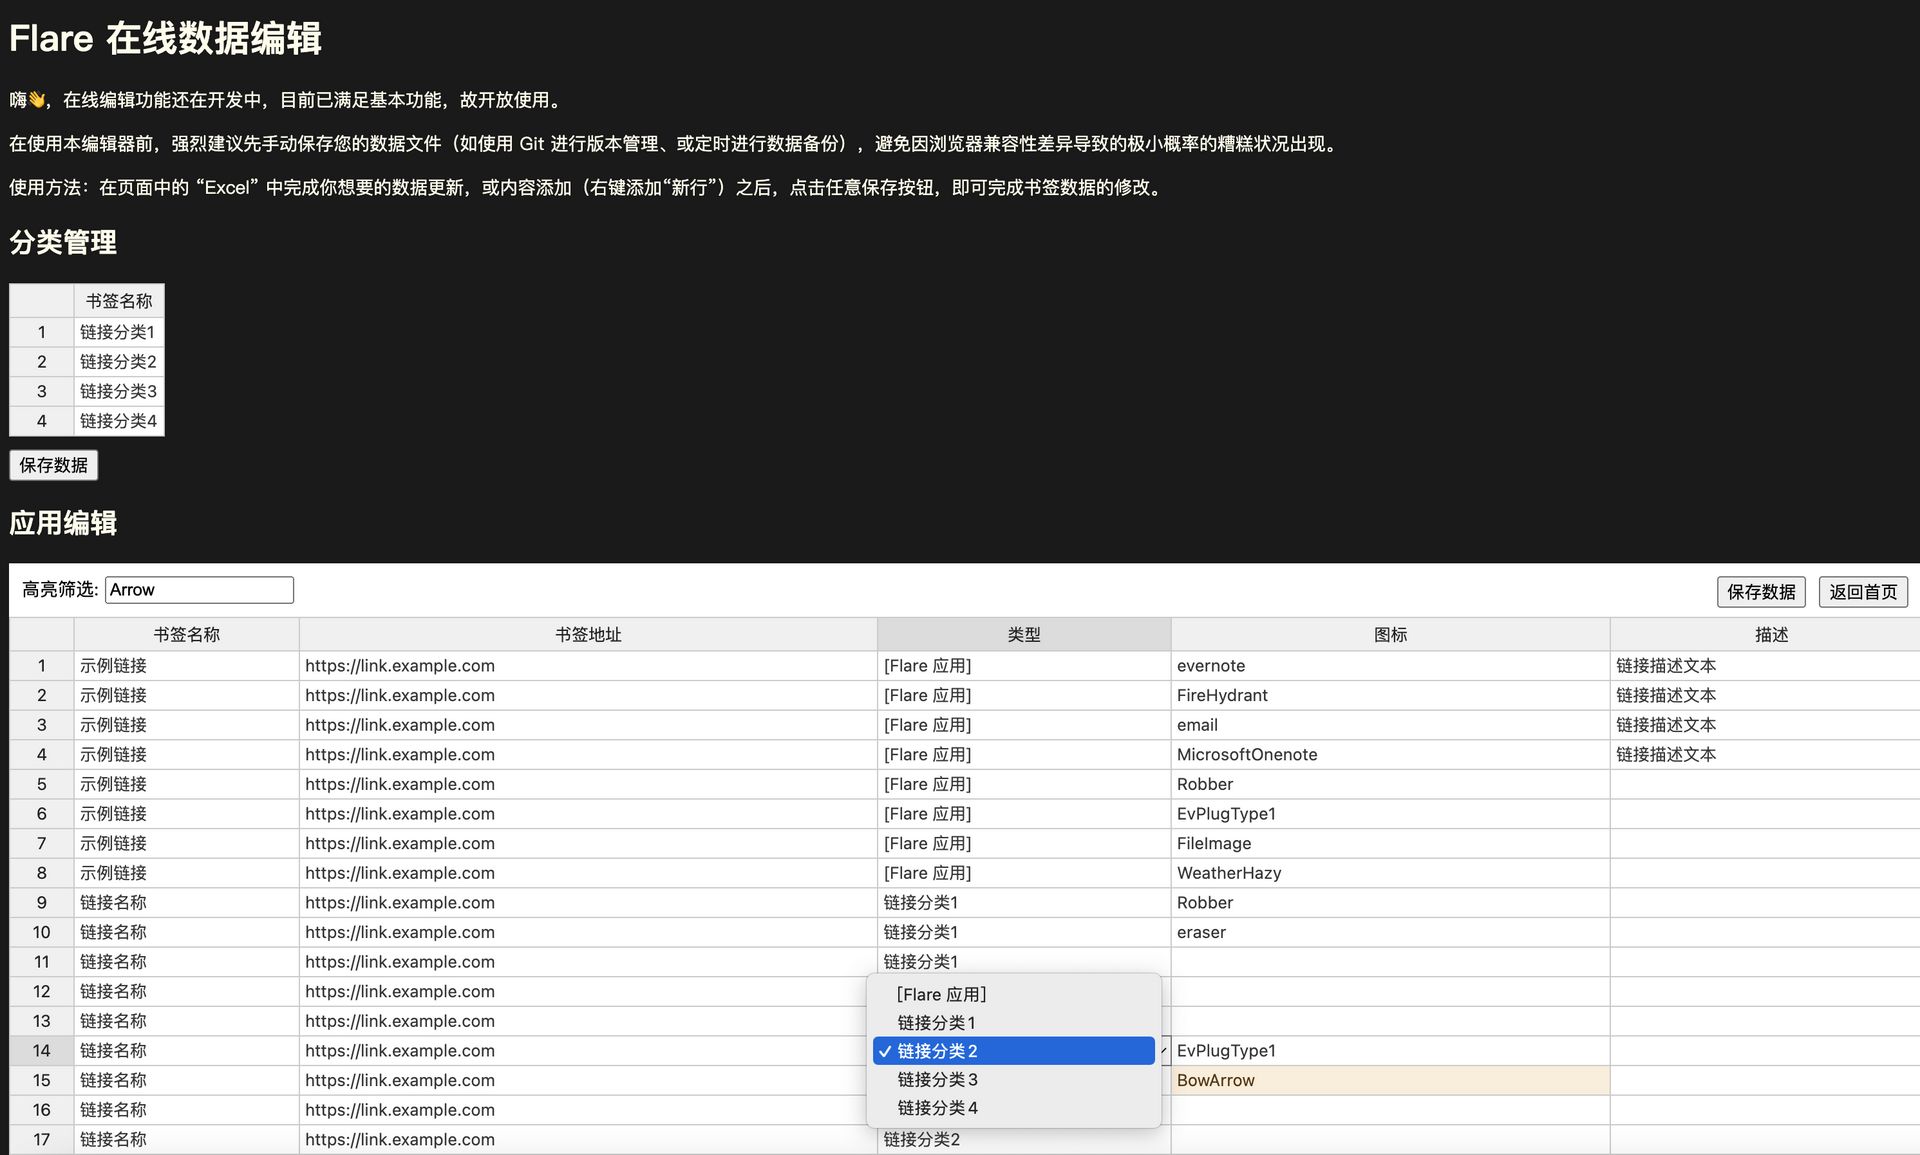Select 链接分类3 in the type dropdown
Screen dimensions: 1920x1155
[937, 1079]
